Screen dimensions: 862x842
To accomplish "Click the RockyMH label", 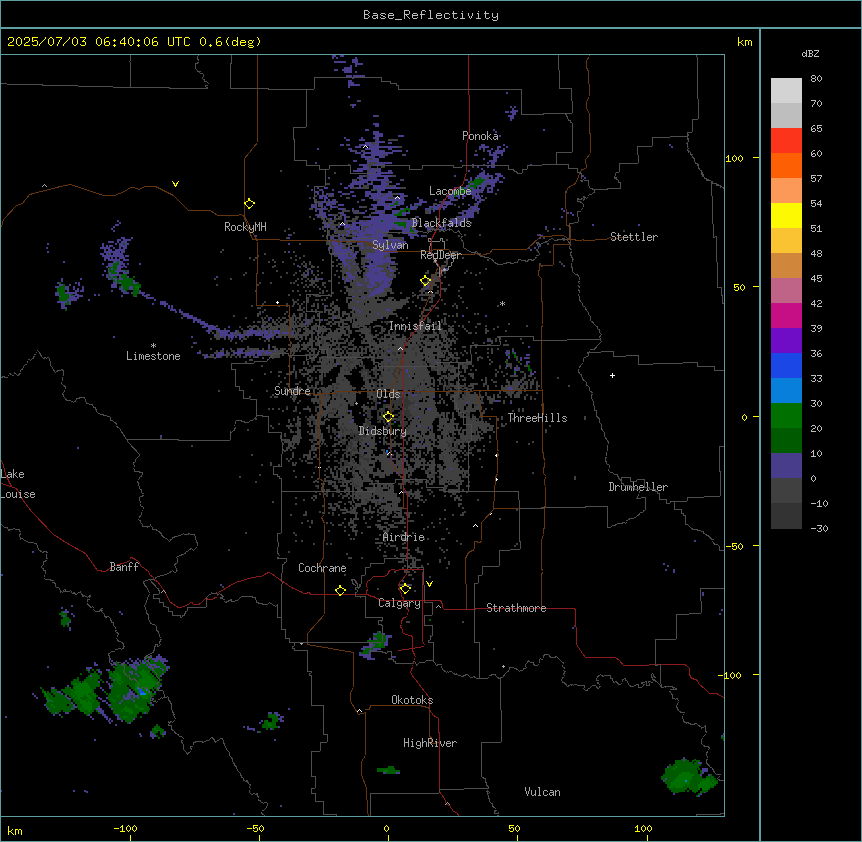I will (245, 227).
